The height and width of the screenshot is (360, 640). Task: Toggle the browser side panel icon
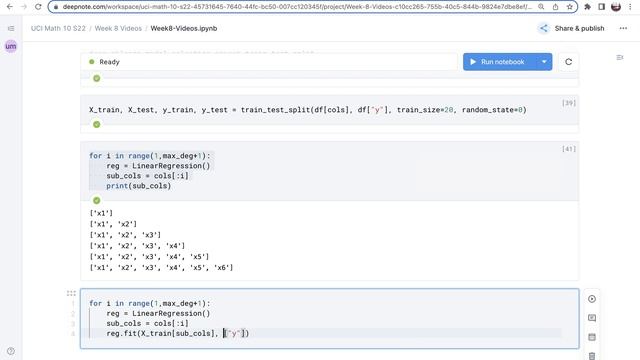[x=601, y=7]
